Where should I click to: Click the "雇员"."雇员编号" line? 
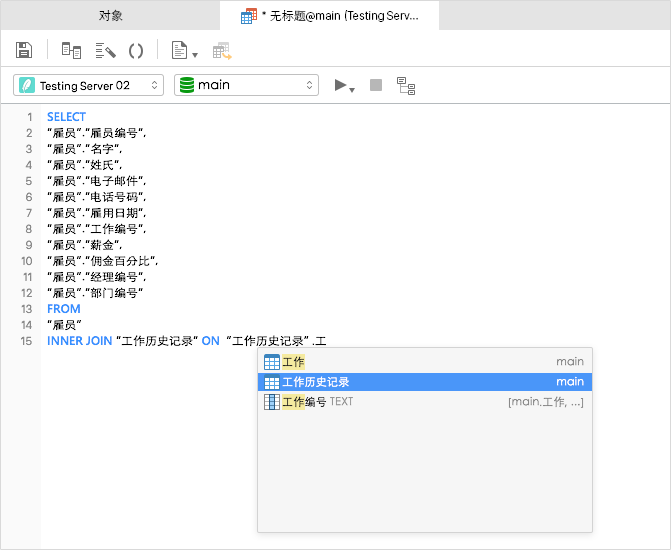pos(97,133)
